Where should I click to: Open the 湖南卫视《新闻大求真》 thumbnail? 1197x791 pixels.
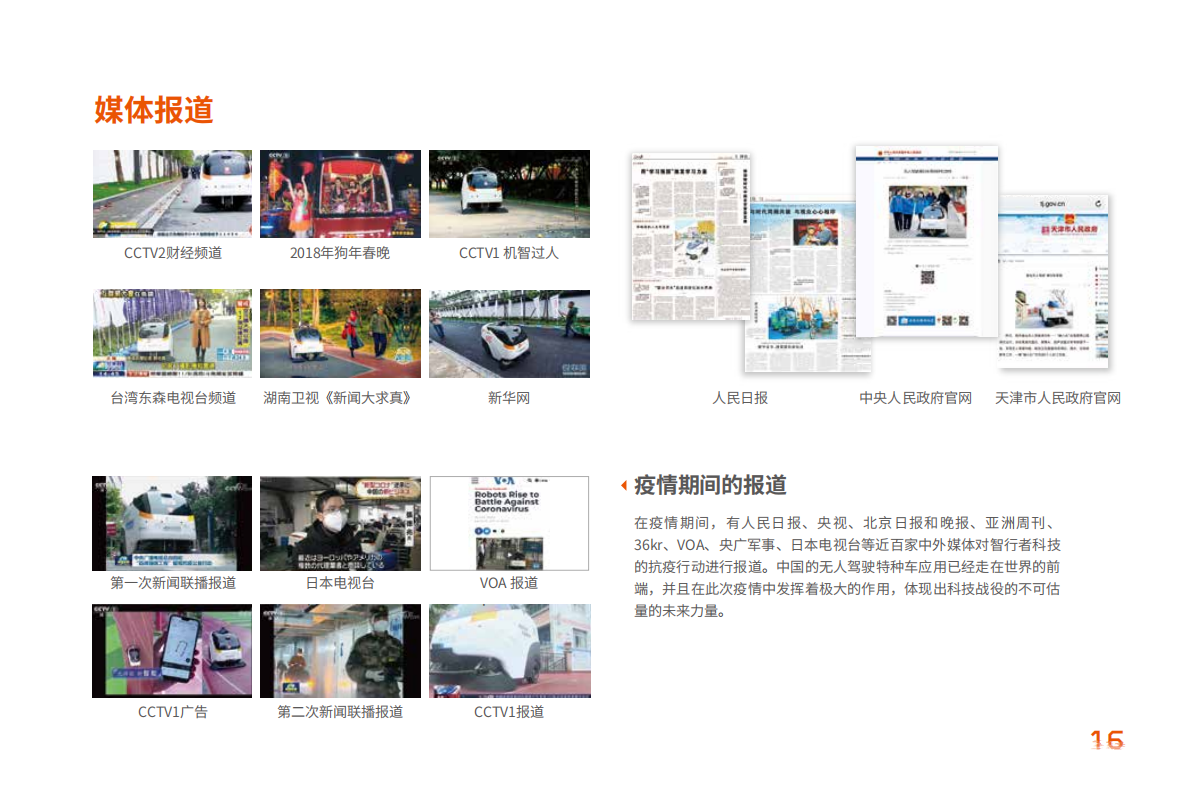[x=340, y=334]
